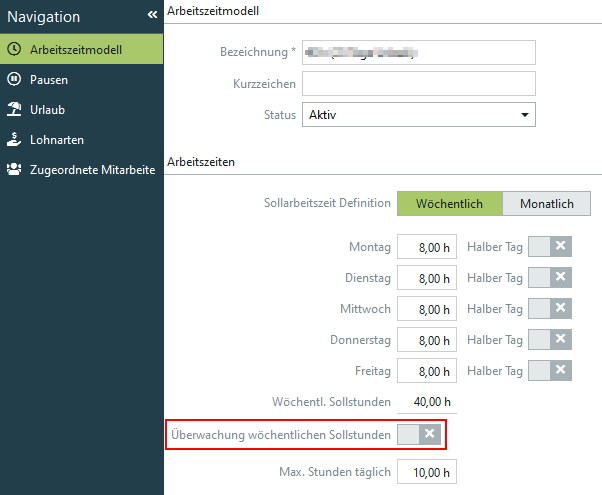Go to Lohnarten in navigation
The height and width of the screenshot is (495, 602).
coord(57,140)
